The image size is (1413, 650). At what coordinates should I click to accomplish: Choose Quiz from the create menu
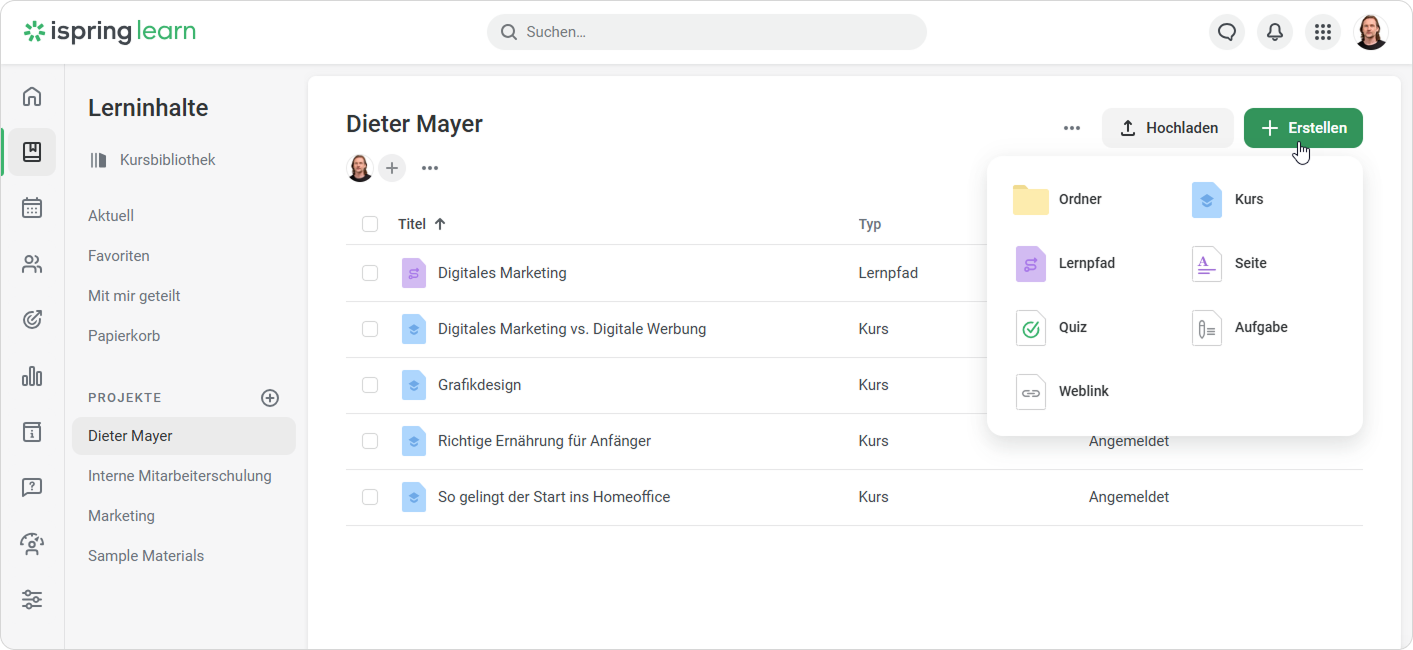(x=1072, y=327)
